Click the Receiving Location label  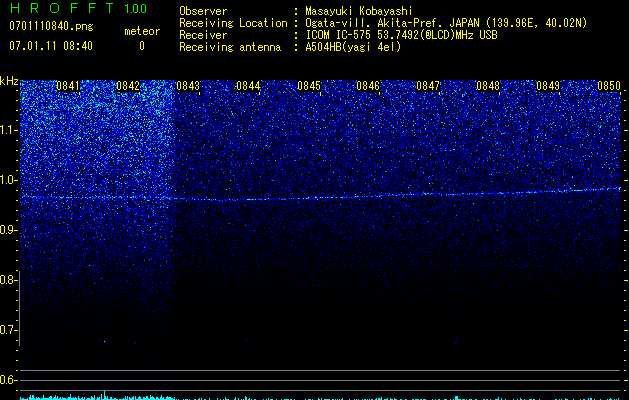(233, 23)
